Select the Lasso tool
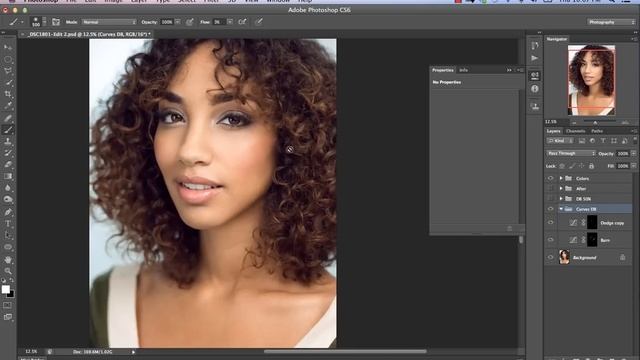Viewport: 640px width, 360px height. tap(8, 71)
